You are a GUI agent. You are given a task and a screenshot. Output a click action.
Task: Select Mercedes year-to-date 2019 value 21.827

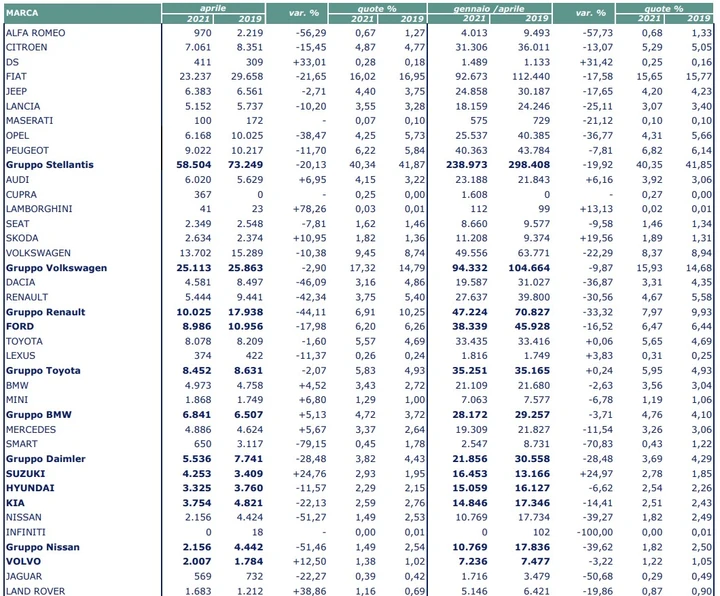point(534,430)
